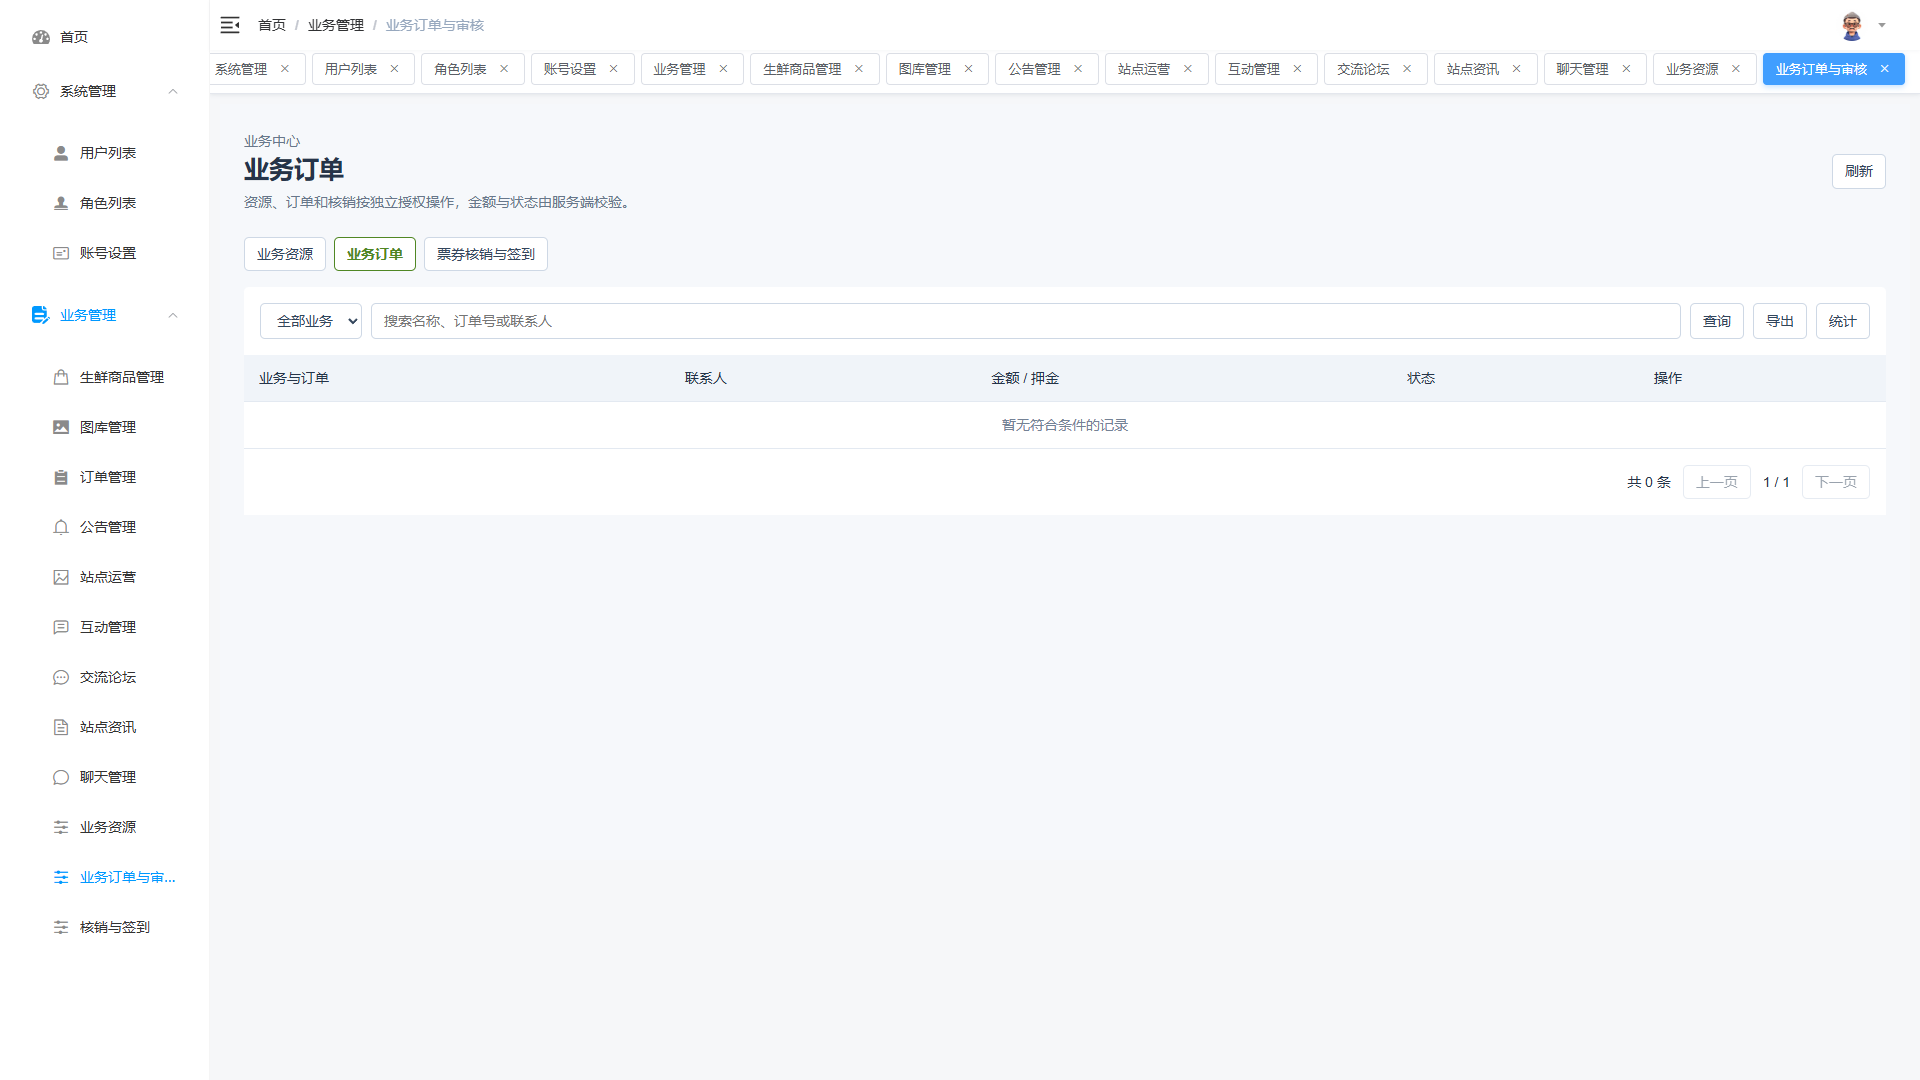Click the 公告管理 bell icon

tap(61, 527)
